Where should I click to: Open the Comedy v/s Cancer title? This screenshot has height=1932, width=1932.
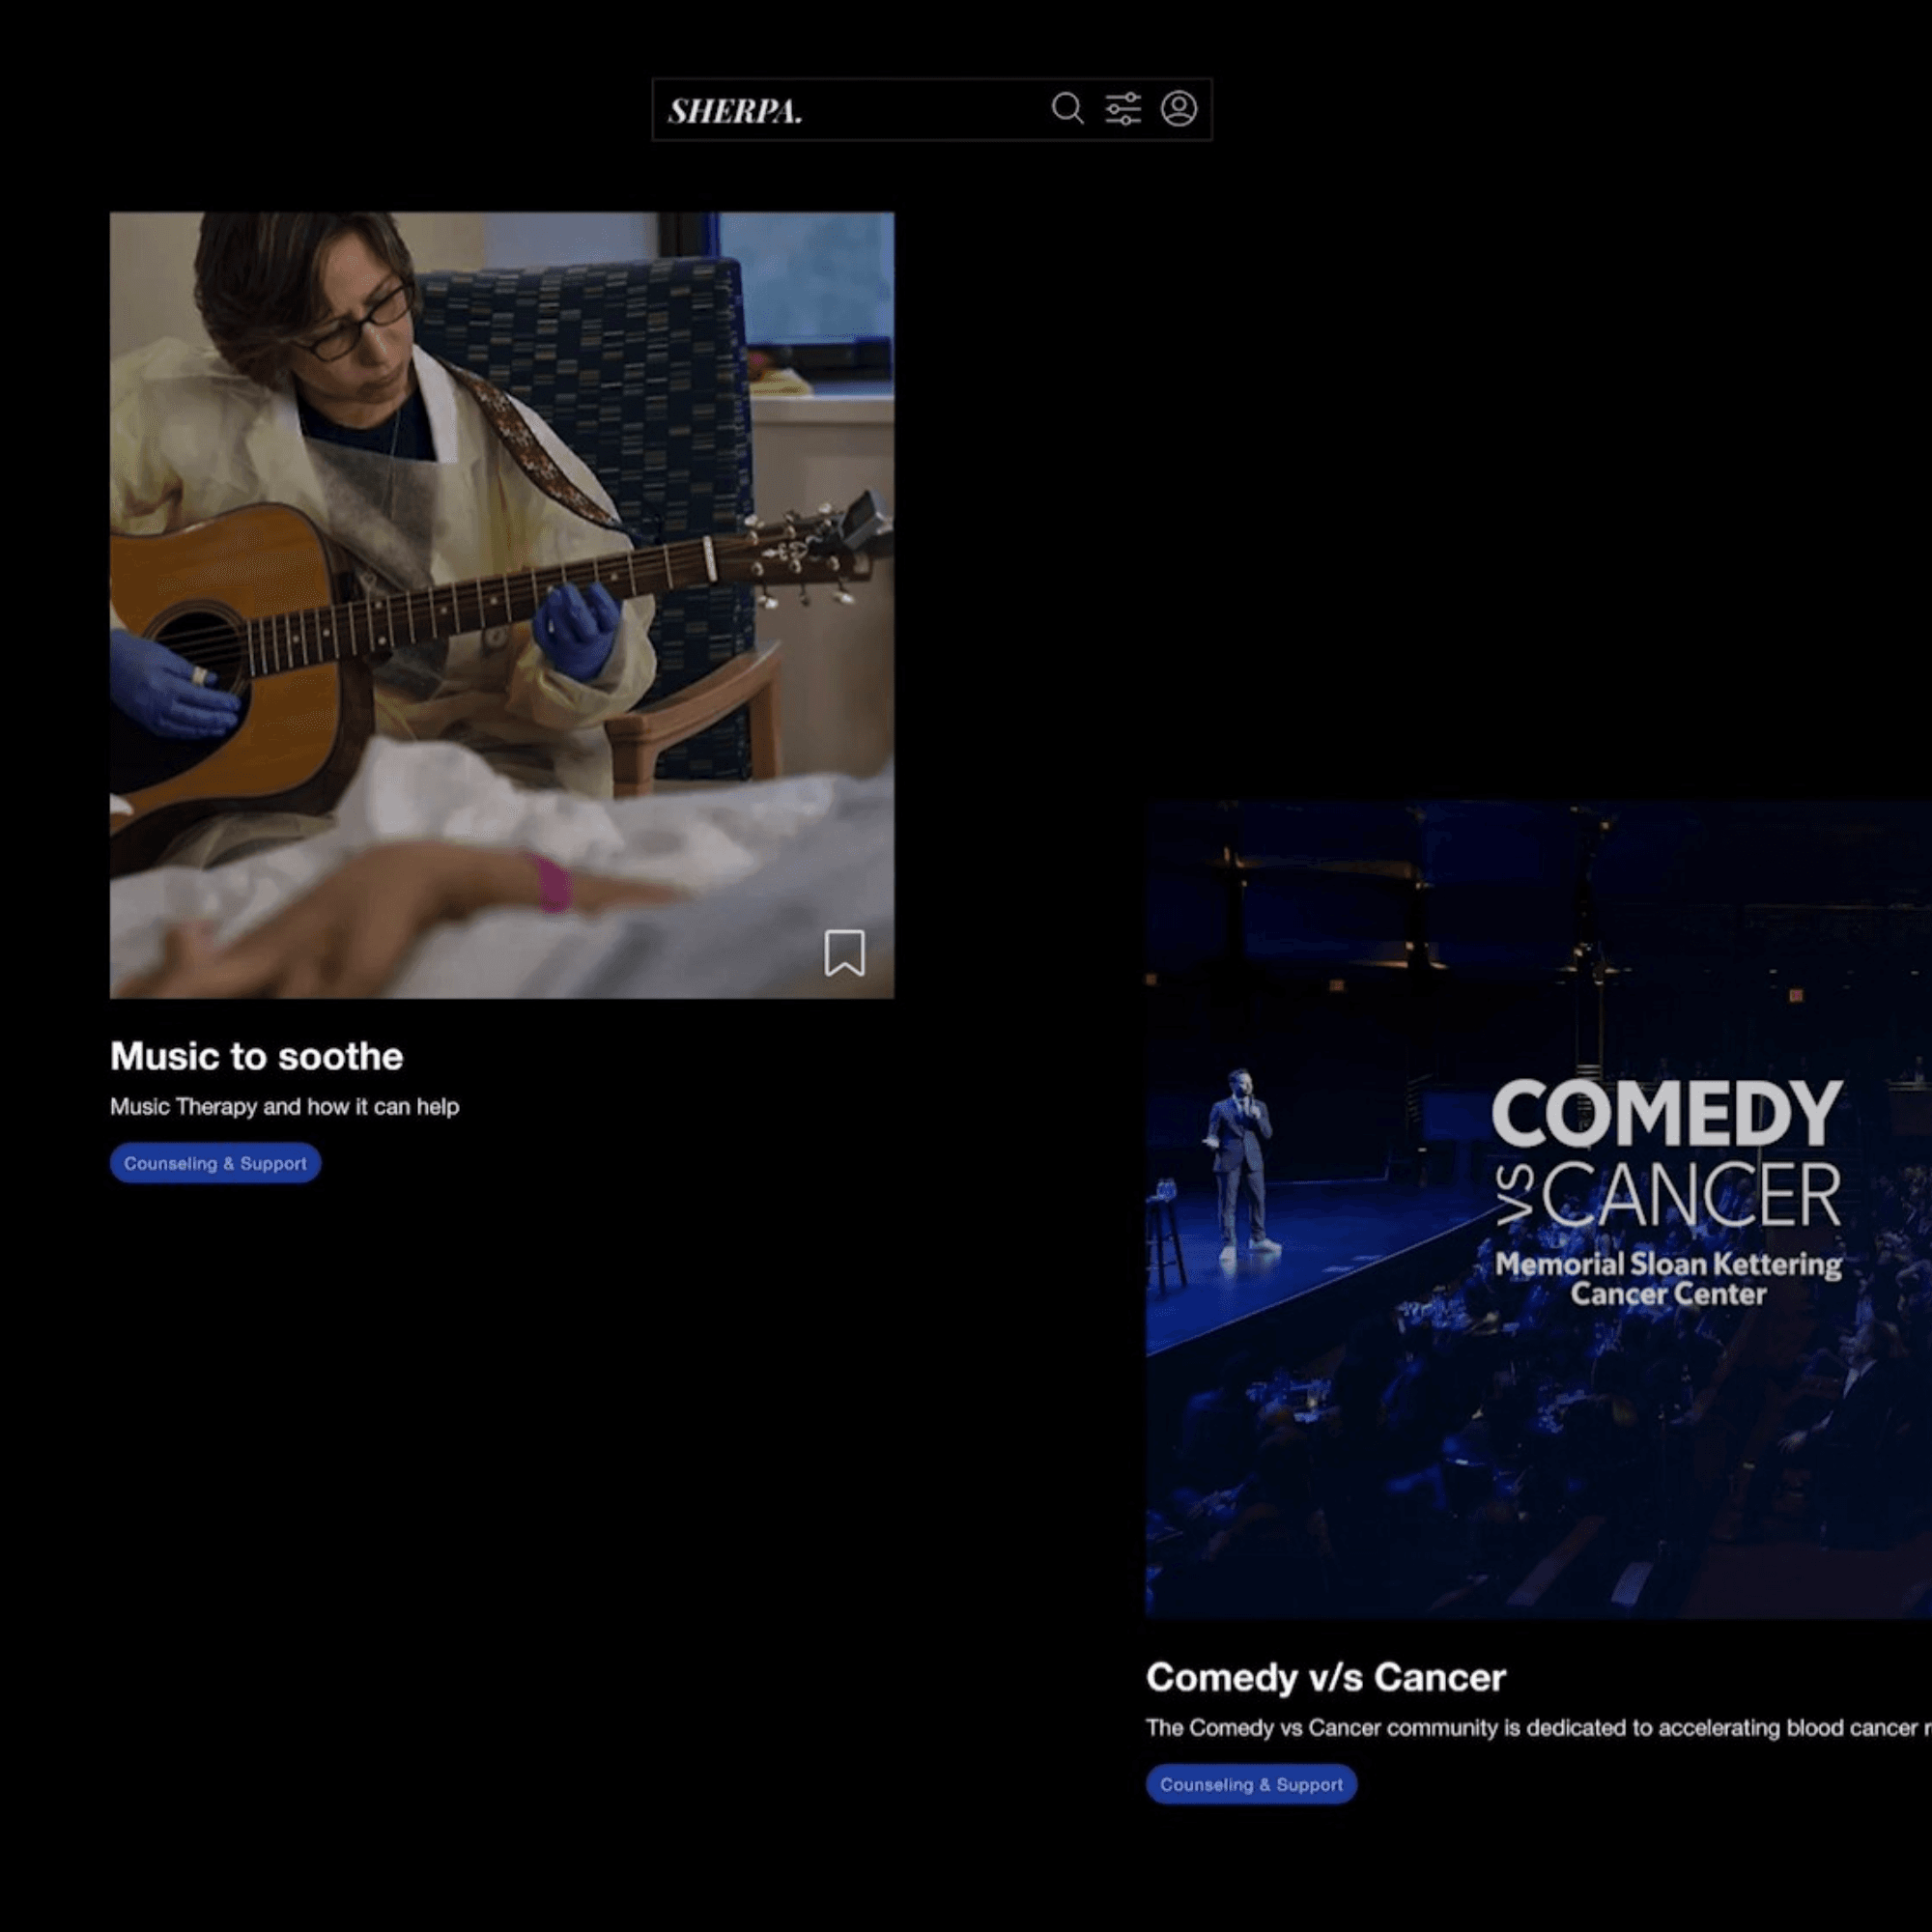(1325, 1677)
